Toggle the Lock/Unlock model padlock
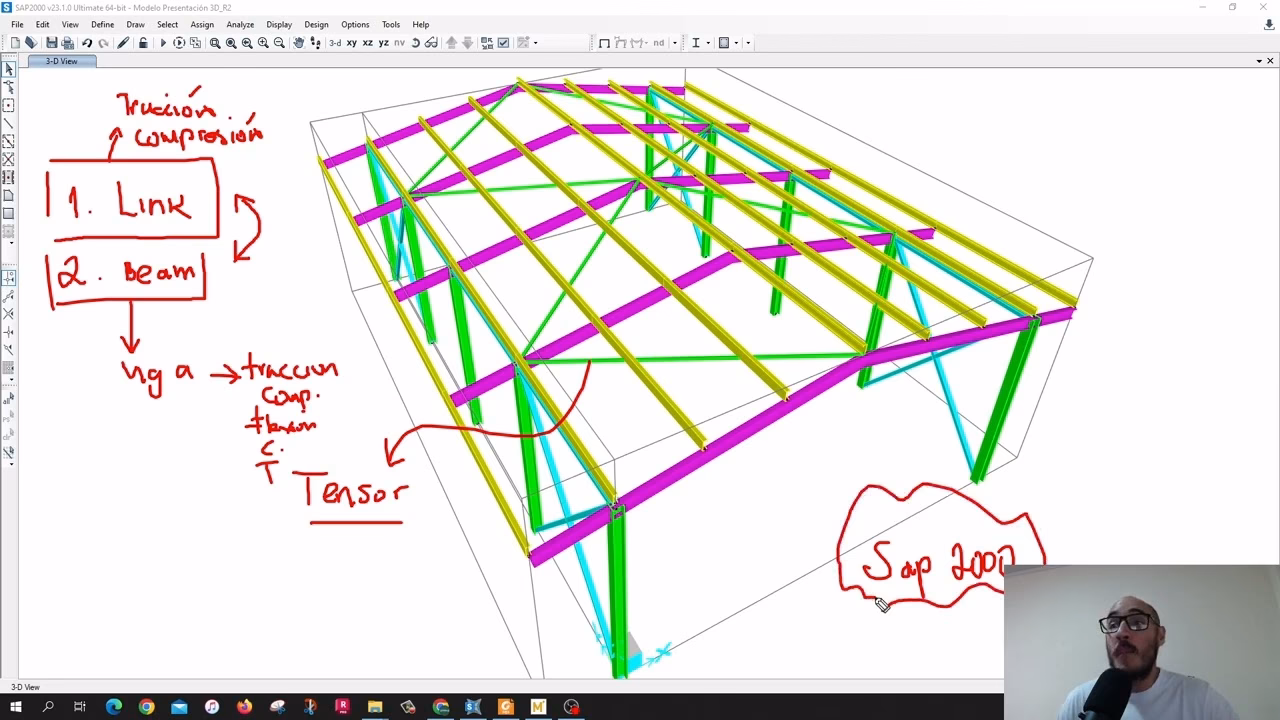Screen dimensions: 1280x720 click(x=143, y=43)
